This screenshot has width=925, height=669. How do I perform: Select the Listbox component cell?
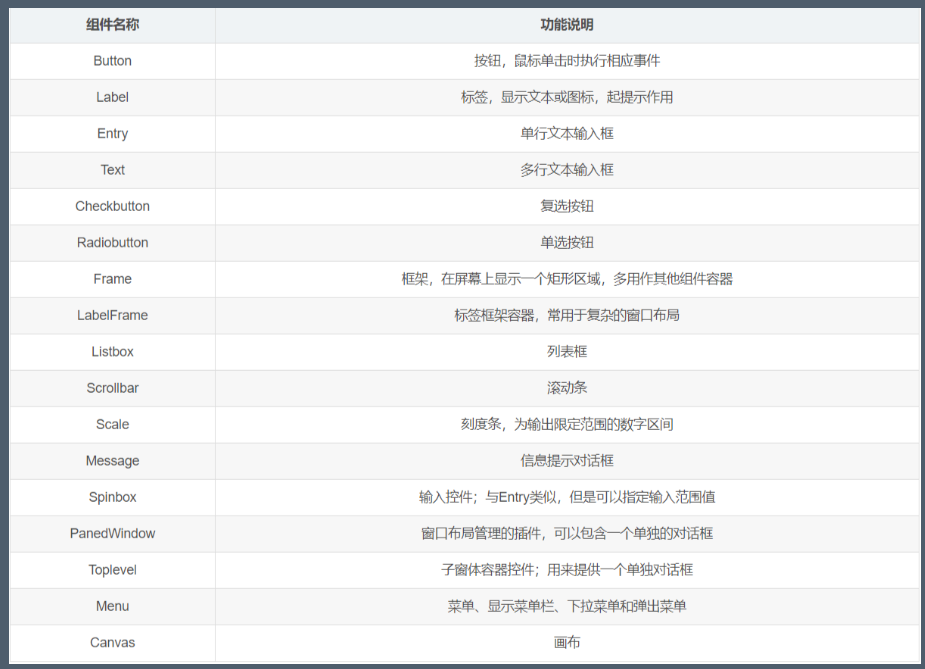112,352
